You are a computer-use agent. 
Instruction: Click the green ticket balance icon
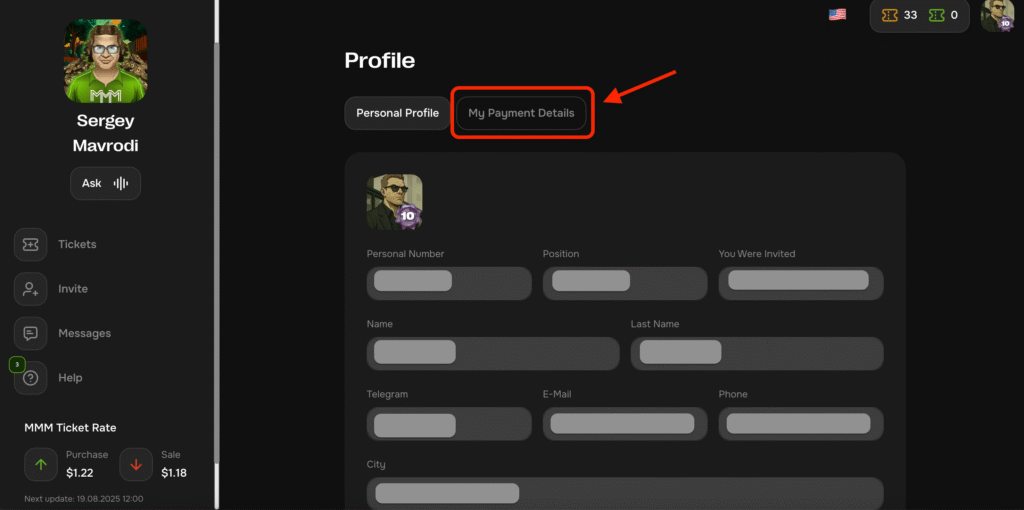(937, 15)
